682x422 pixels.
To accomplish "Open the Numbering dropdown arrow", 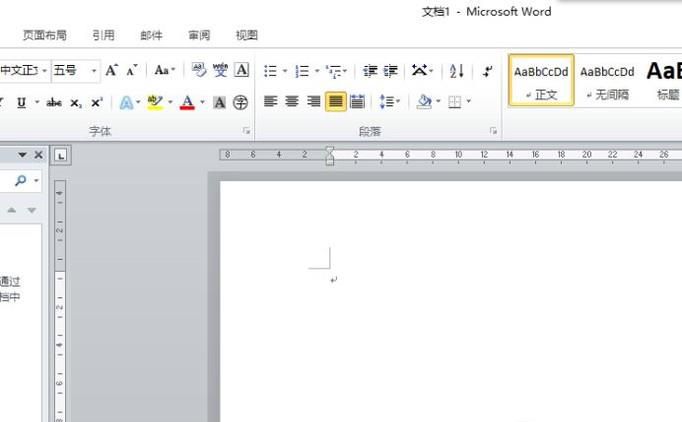I will click(x=317, y=71).
